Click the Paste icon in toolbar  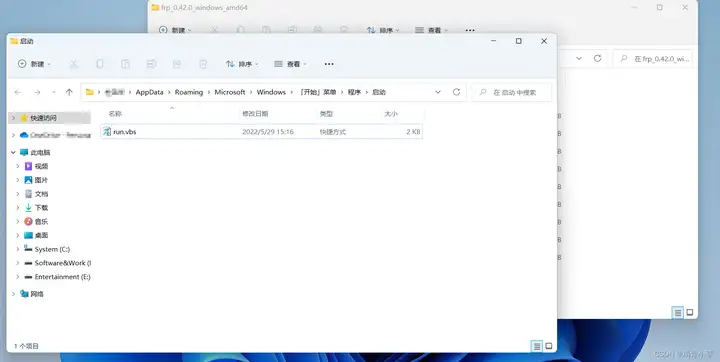pyautogui.click(x=125, y=64)
